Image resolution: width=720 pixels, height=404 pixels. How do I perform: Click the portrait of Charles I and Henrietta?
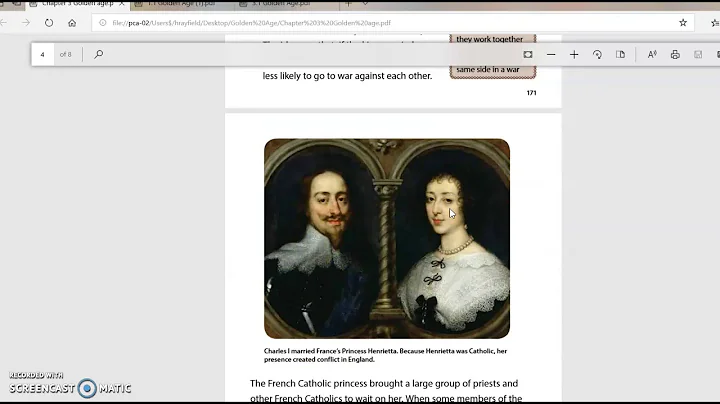coord(387,239)
